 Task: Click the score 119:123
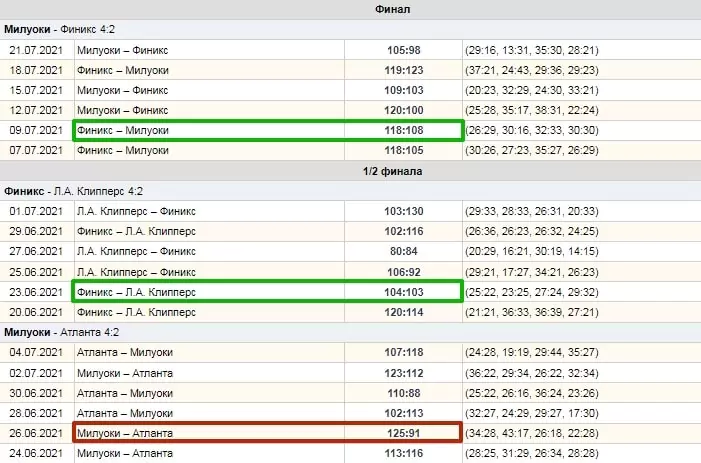[x=404, y=70]
